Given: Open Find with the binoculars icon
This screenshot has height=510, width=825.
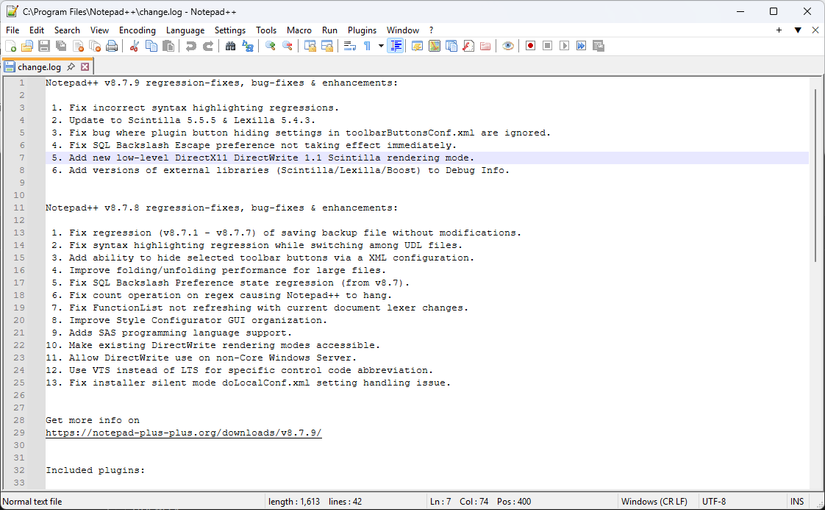Looking at the screenshot, I should [x=231, y=46].
